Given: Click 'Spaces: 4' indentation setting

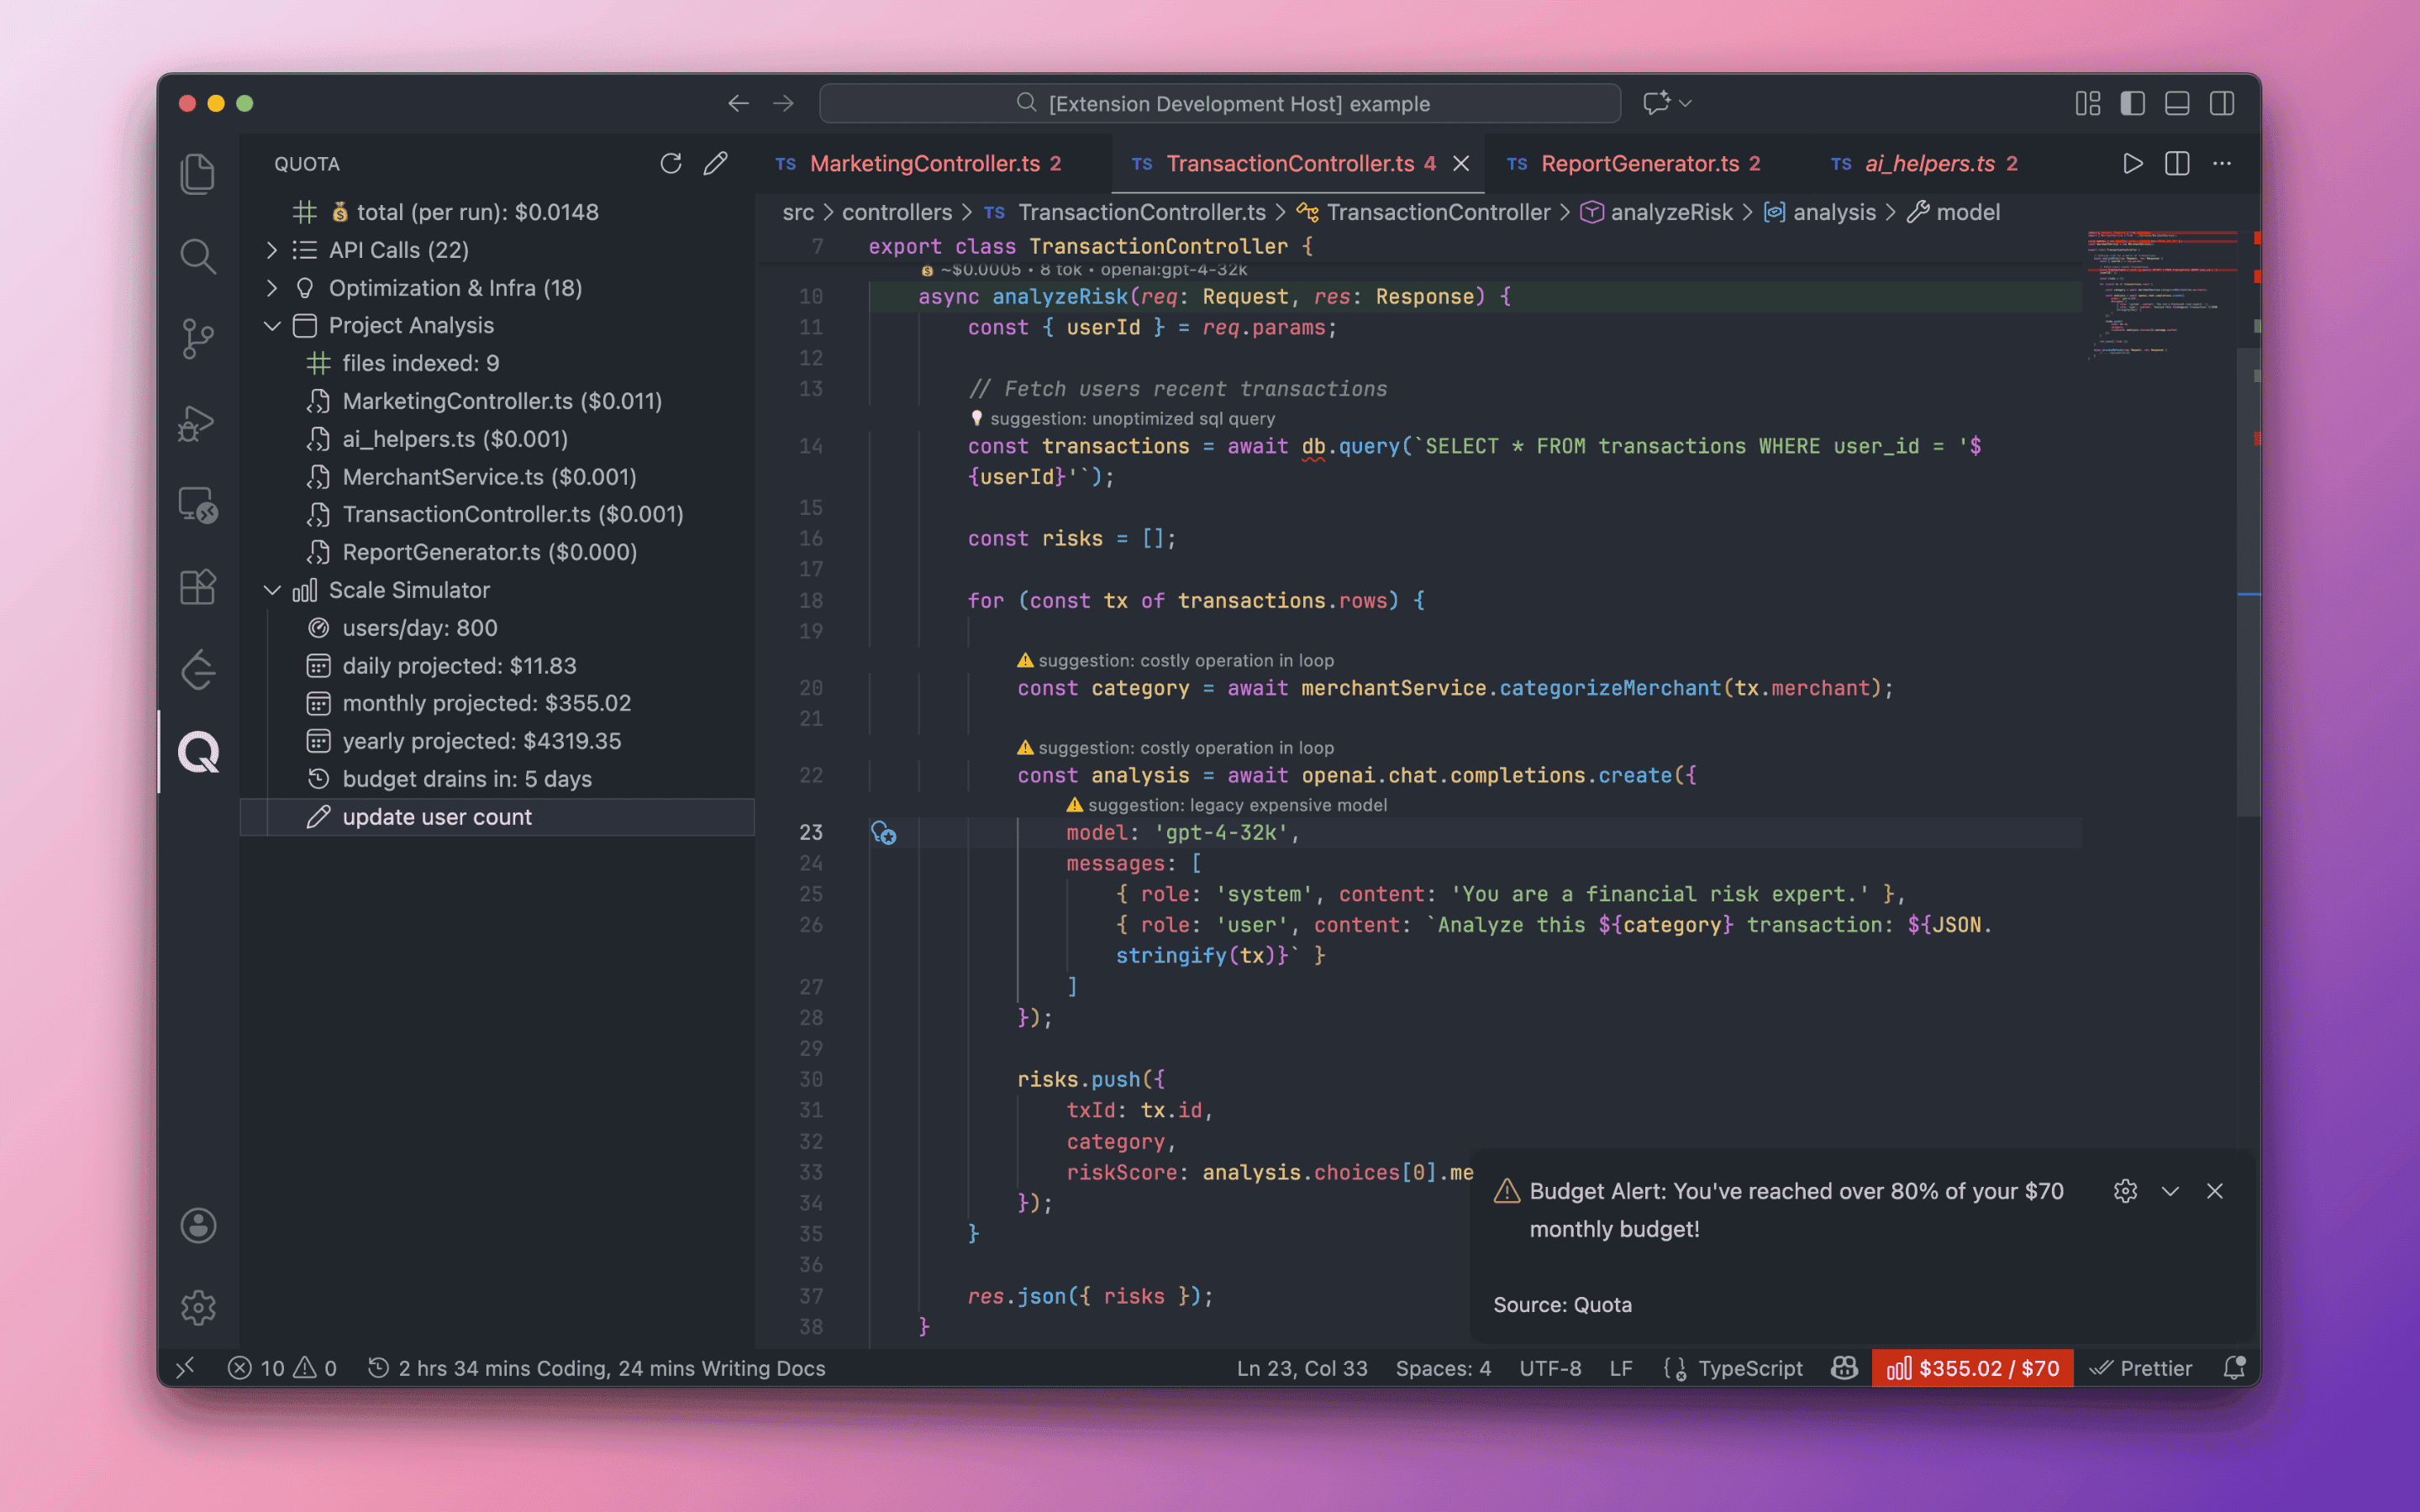Looking at the screenshot, I should (x=1443, y=1367).
